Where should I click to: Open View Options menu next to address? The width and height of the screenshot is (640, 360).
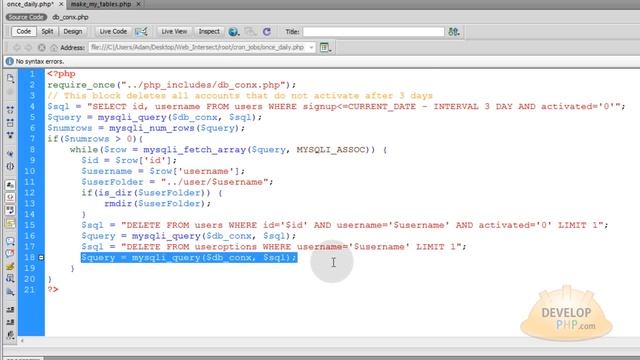click(x=325, y=48)
